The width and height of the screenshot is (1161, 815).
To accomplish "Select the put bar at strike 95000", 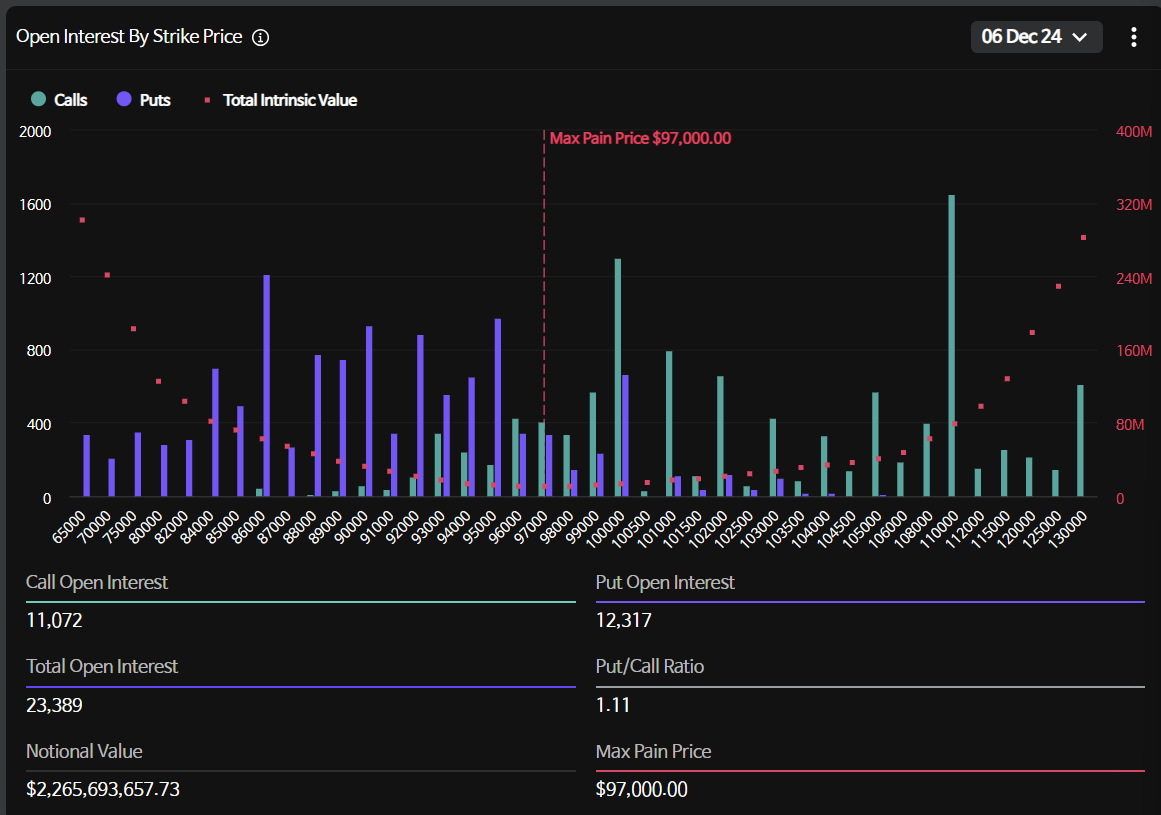I will pyautogui.click(x=498, y=407).
